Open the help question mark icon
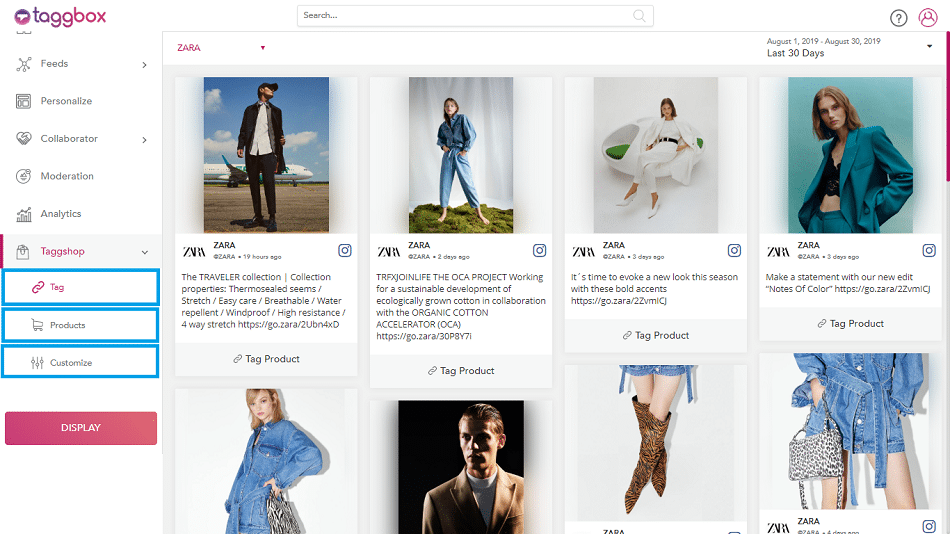The height and width of the screenshot is (534, 950). click(x=898, y=18)
